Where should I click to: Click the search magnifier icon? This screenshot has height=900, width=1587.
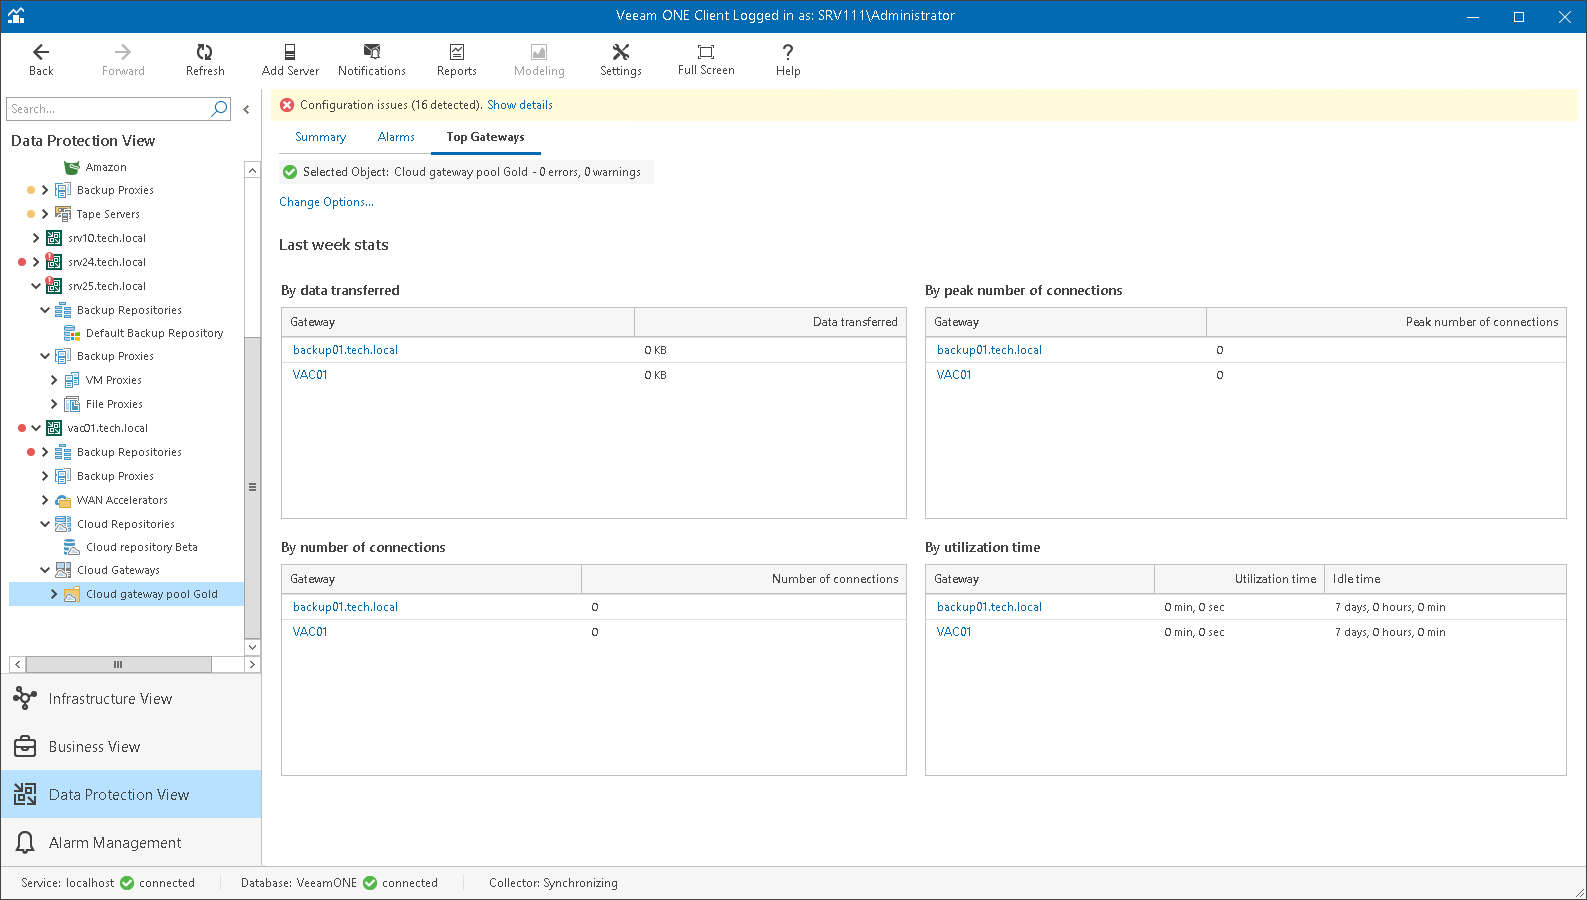[x=220, y=109]
